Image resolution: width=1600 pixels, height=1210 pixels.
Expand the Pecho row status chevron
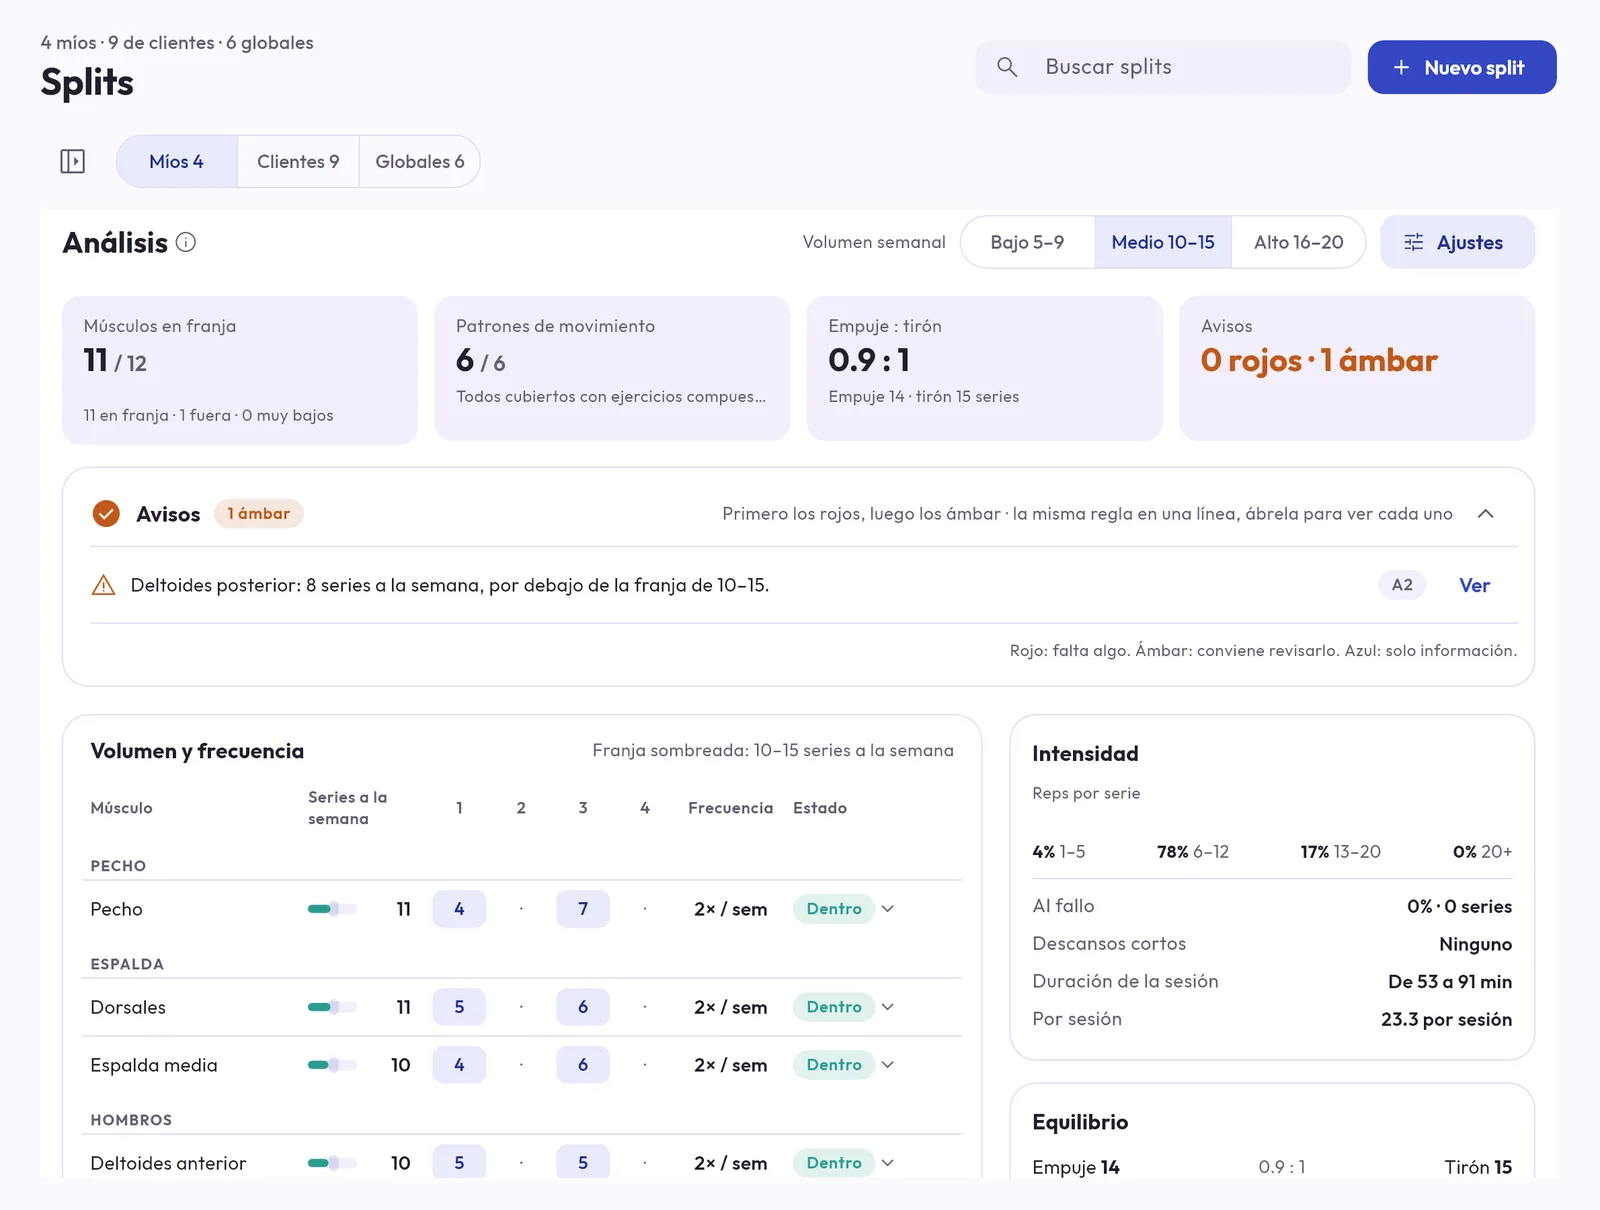888,909
